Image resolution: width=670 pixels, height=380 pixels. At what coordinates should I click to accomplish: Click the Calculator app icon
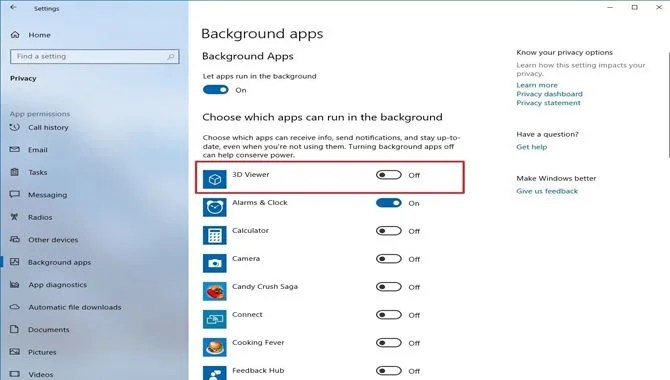[x=215, y=235]
